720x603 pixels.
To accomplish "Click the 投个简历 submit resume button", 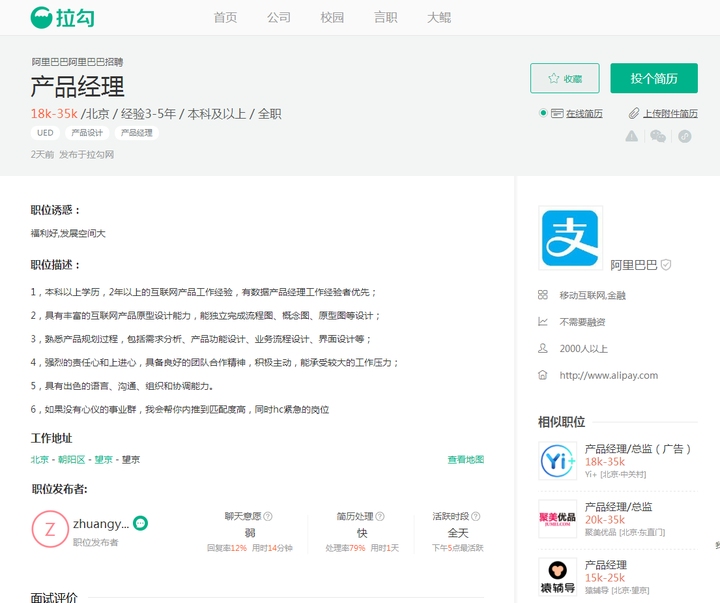I will 654,78.
